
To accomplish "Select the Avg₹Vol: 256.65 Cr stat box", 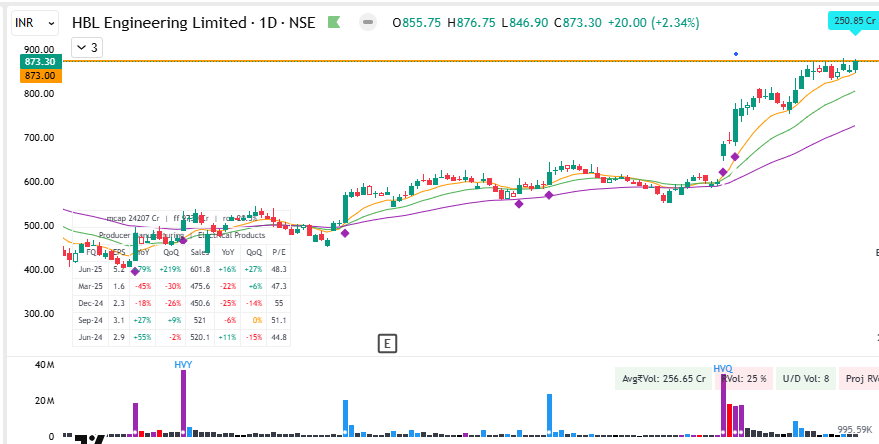I will [664, 378].
